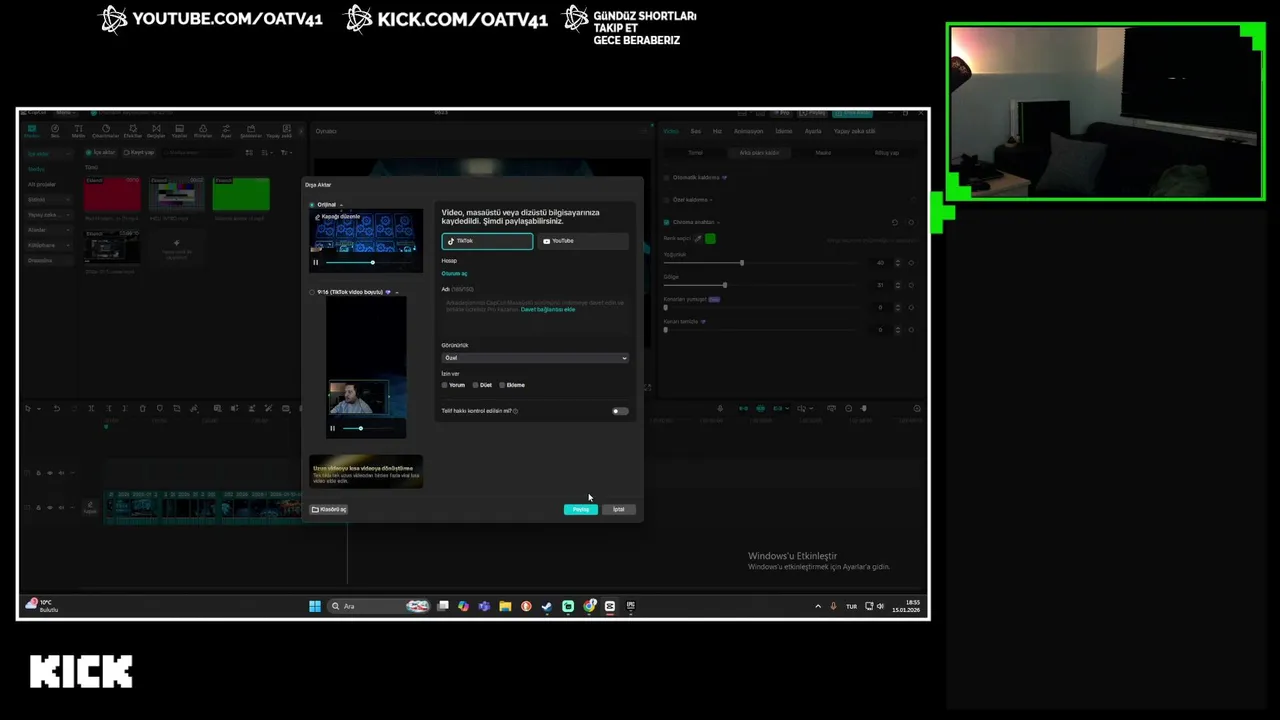Open Steam from the taskbar
The width and height of the screenshot is (1280, 720).
click(x=547, y=606)
